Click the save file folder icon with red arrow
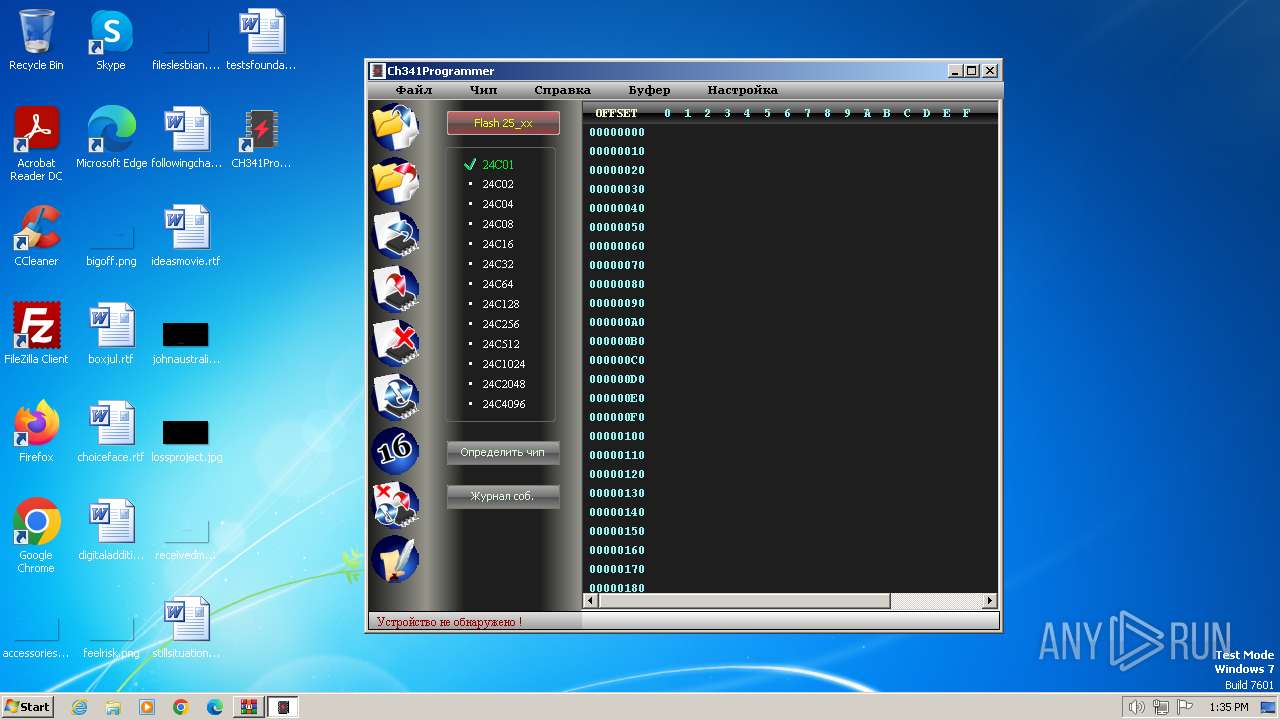 [x=395, y=181]
